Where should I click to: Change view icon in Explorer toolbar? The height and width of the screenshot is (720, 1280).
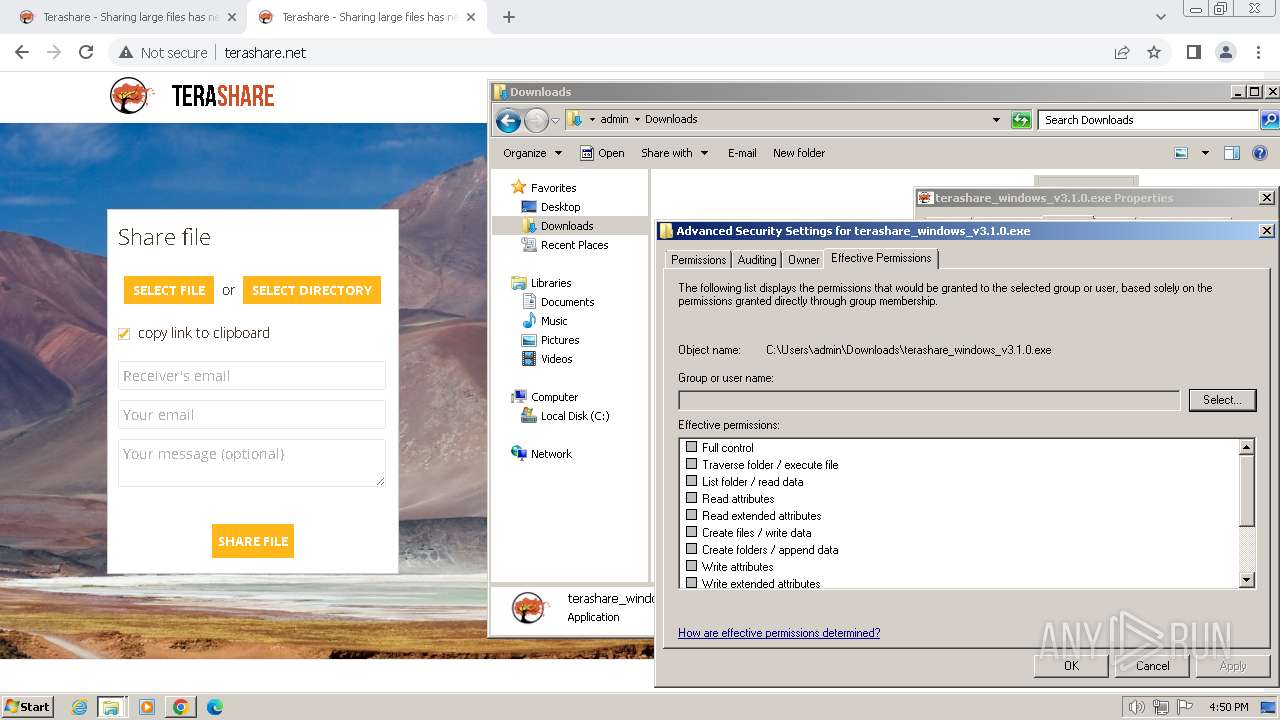[x=1181, y=153]
